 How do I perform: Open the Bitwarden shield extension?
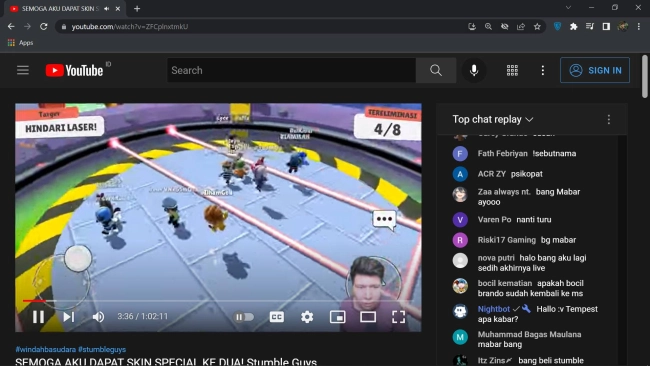pos(557,27)
